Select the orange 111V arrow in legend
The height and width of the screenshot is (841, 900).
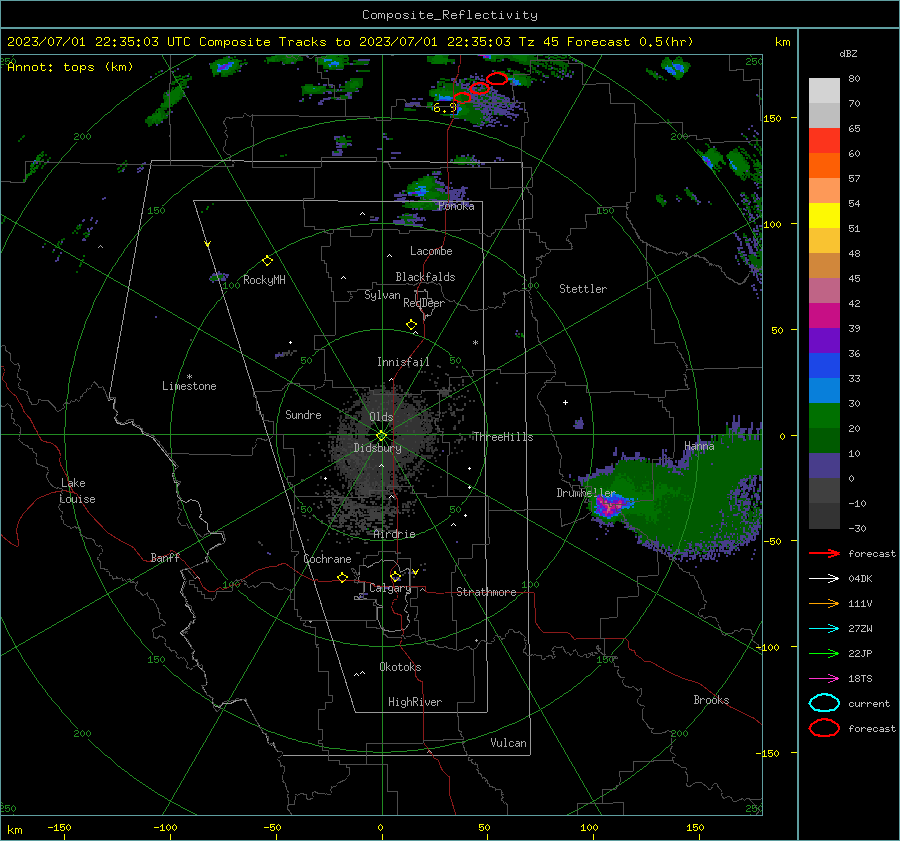tap(824, 603)
